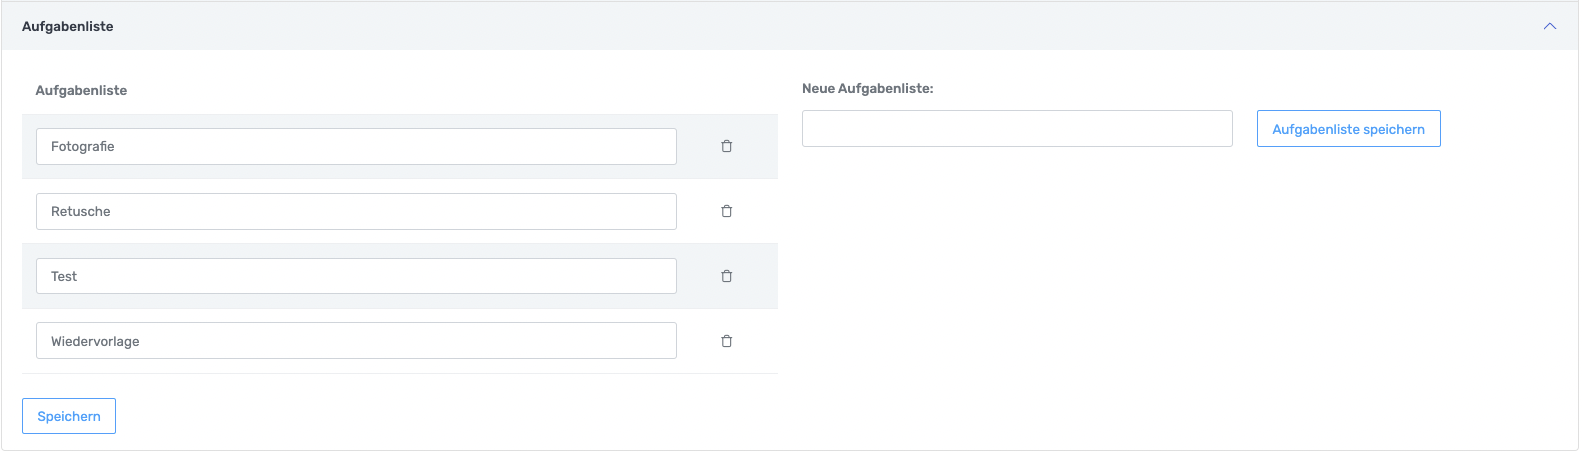
Task: Click the bold Aufgabenliste panel header title
Action: pos(68,26)
